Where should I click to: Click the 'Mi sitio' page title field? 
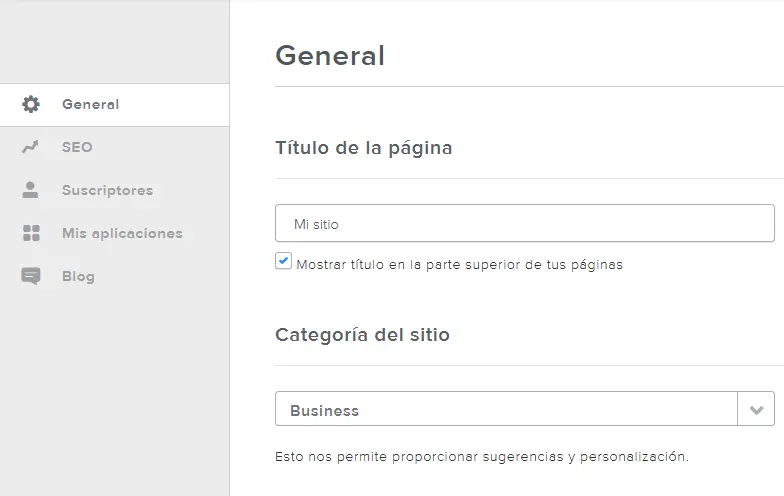point(524,224)
